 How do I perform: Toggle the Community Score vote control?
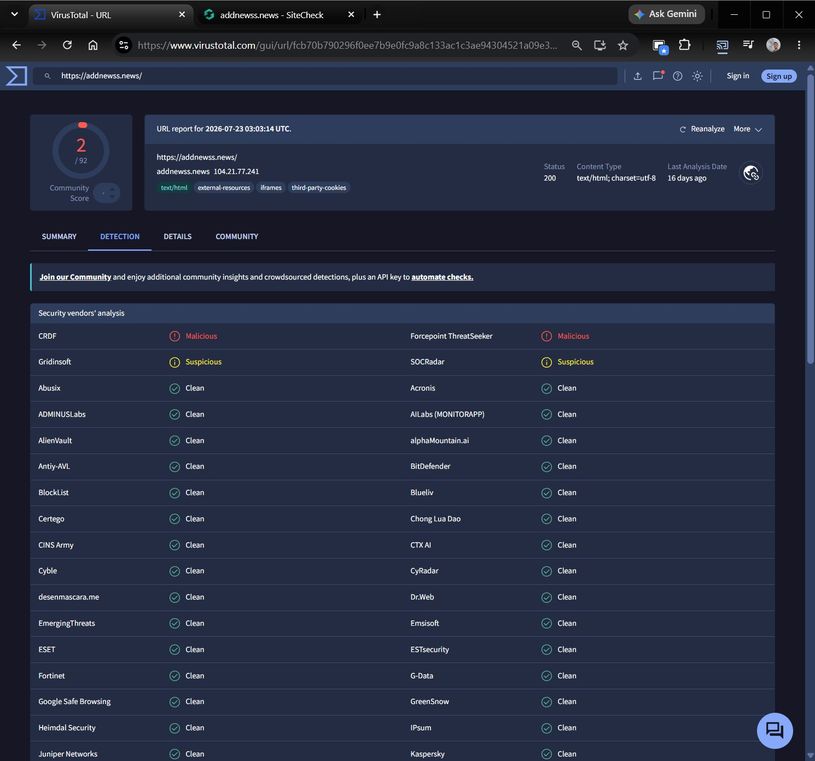click(x=107, y=193)
